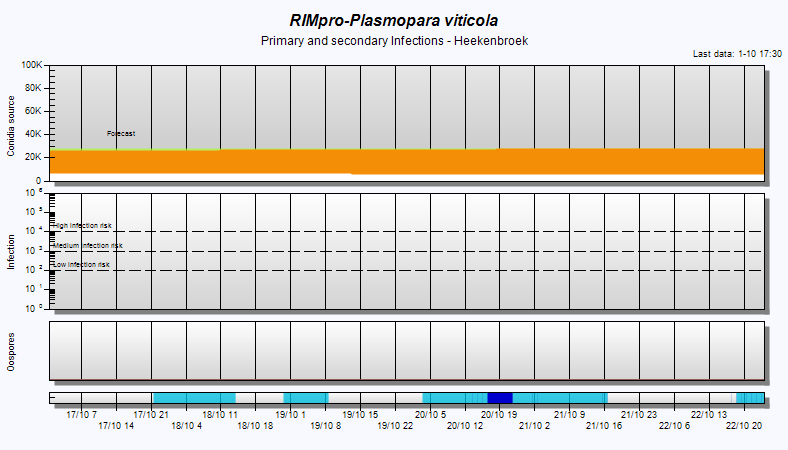Click the 22/10 6 time axis label

coord(674,426)
